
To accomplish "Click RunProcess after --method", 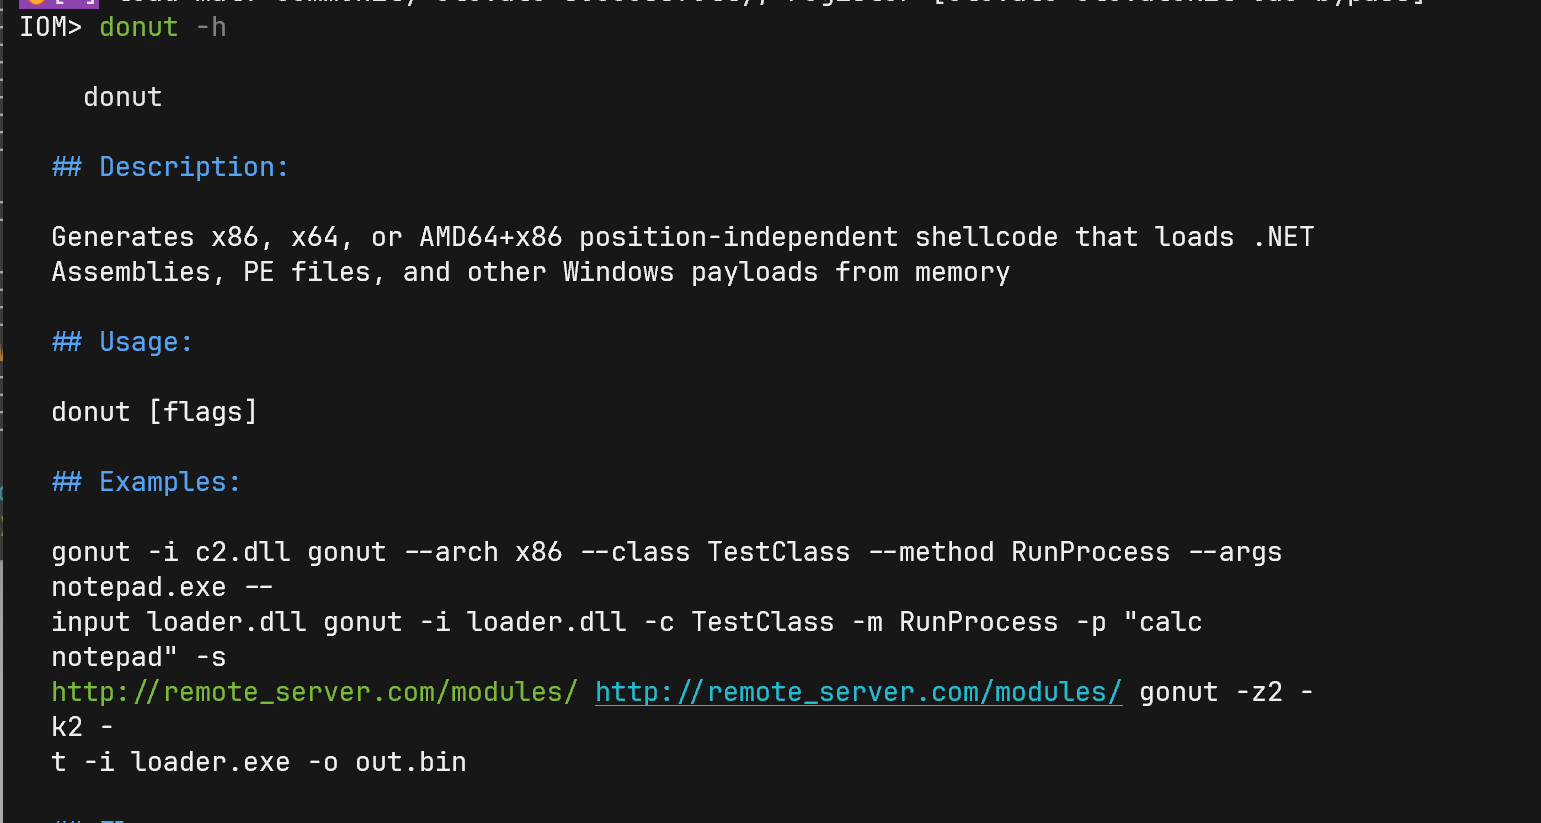I will click(1090, 552).
